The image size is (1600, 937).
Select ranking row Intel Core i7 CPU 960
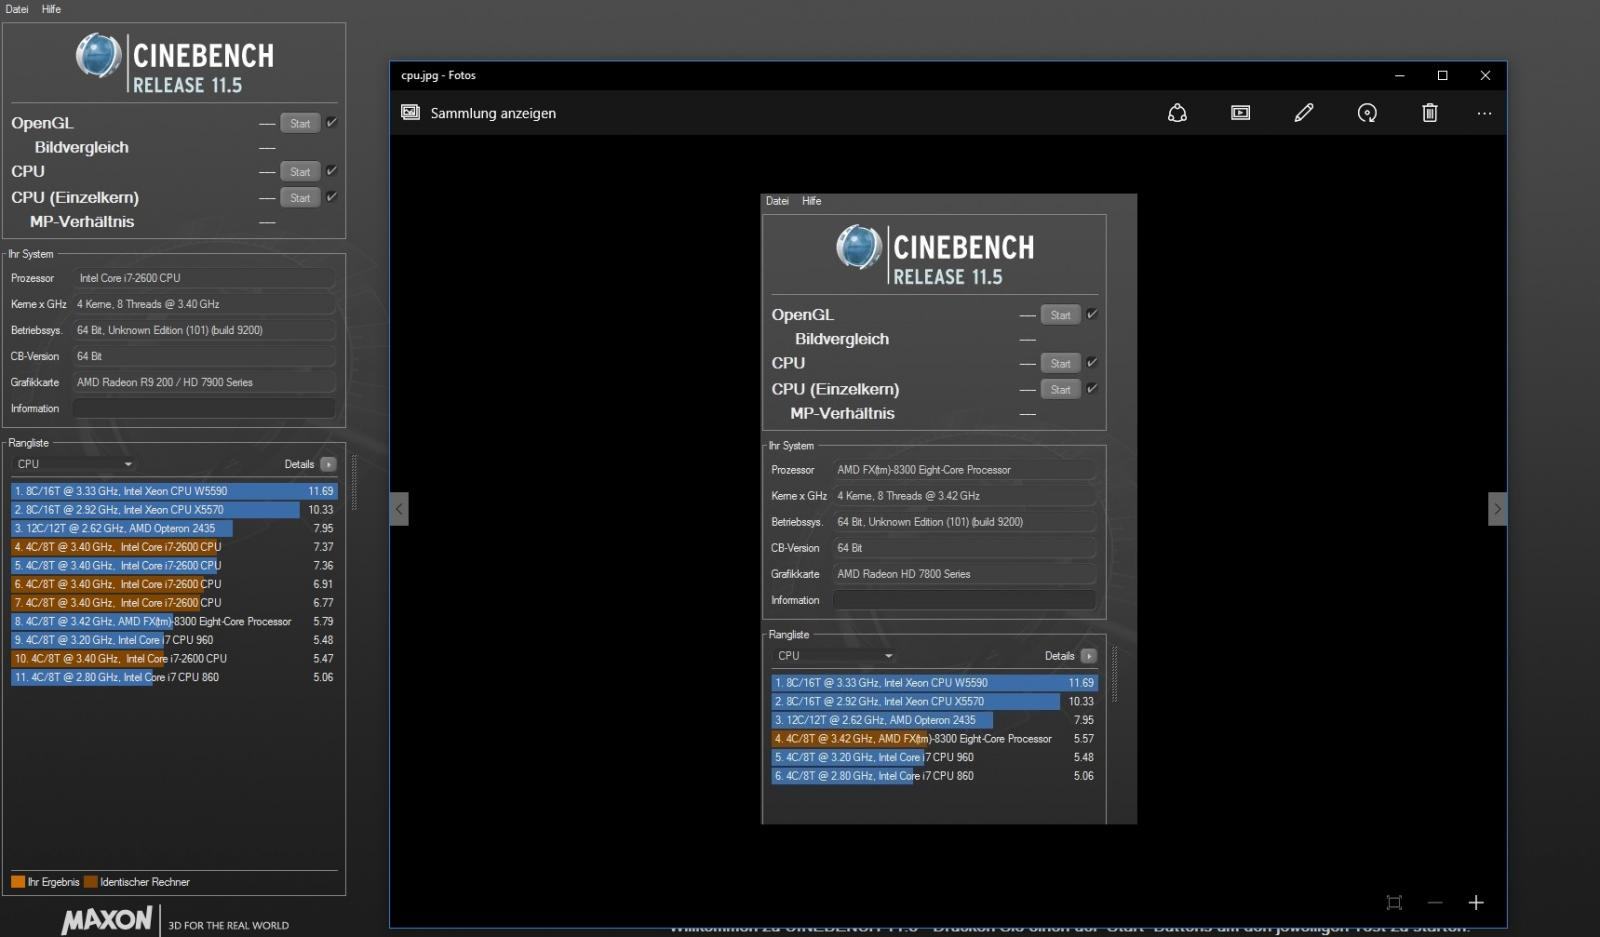coord(175,640)
